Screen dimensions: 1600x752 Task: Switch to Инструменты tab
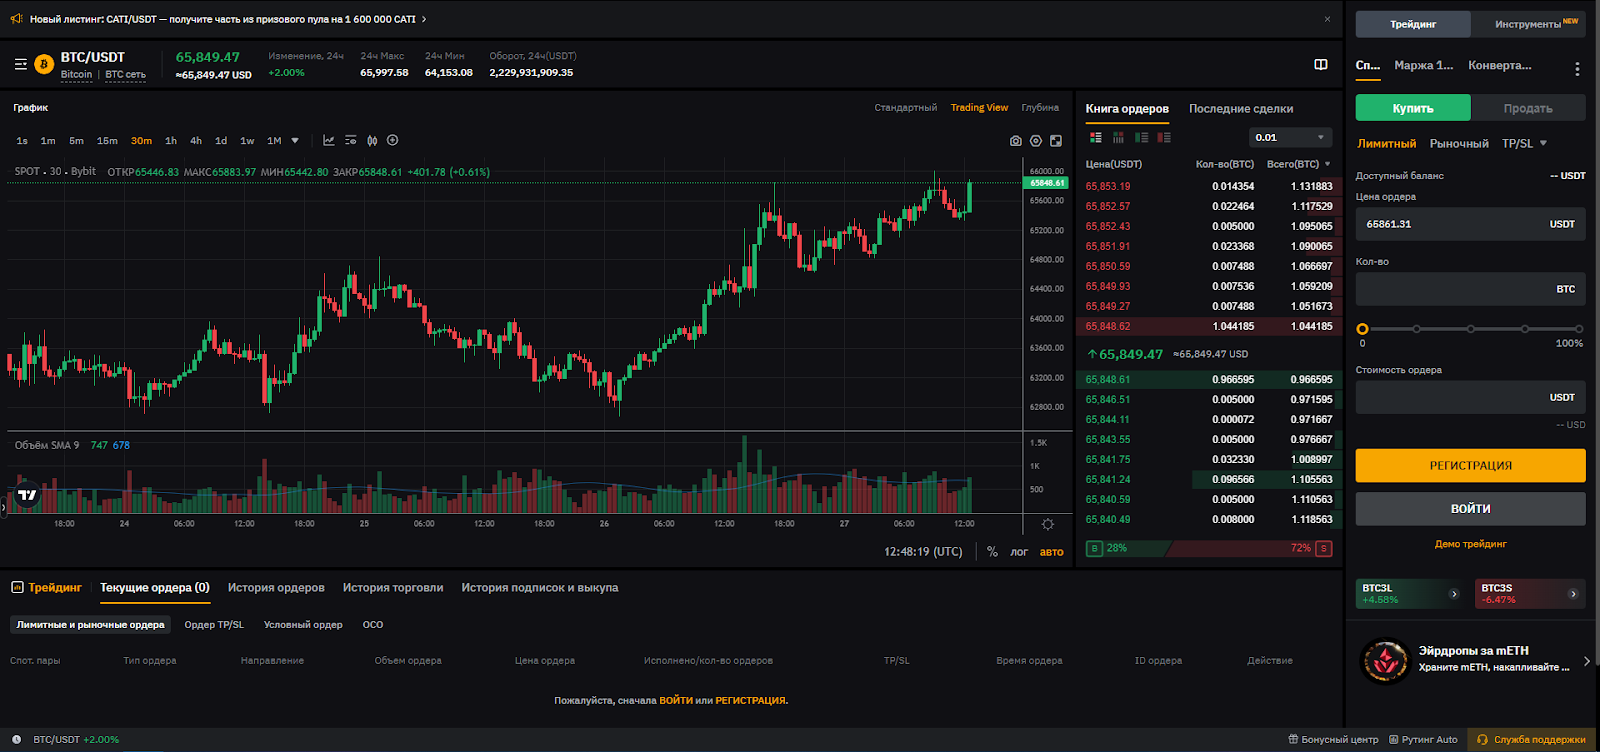click(1528, 24)
